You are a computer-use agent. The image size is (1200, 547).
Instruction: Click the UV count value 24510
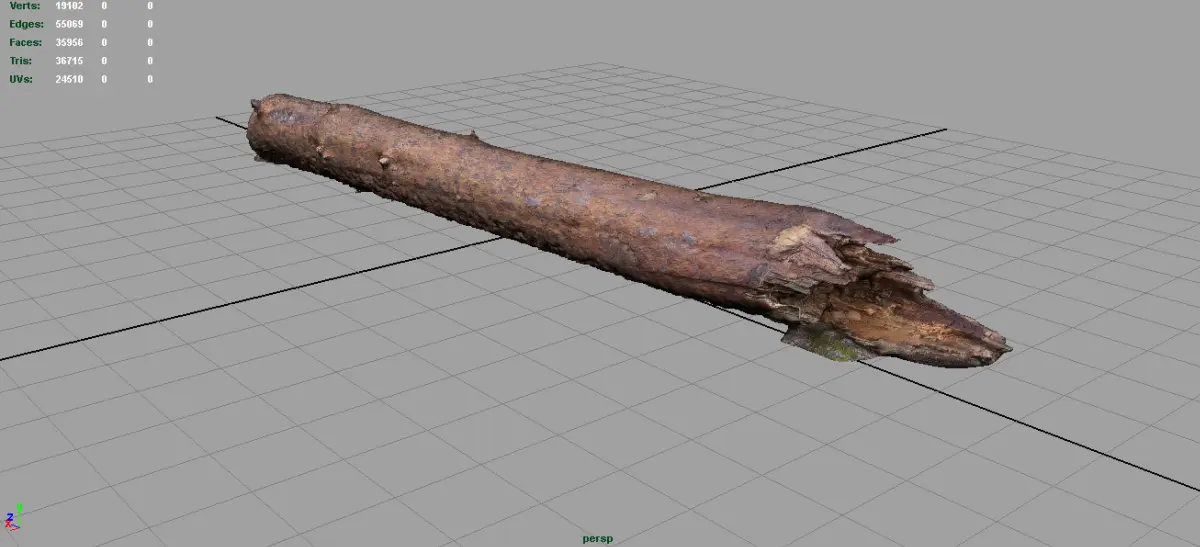[x=70, y=79]
